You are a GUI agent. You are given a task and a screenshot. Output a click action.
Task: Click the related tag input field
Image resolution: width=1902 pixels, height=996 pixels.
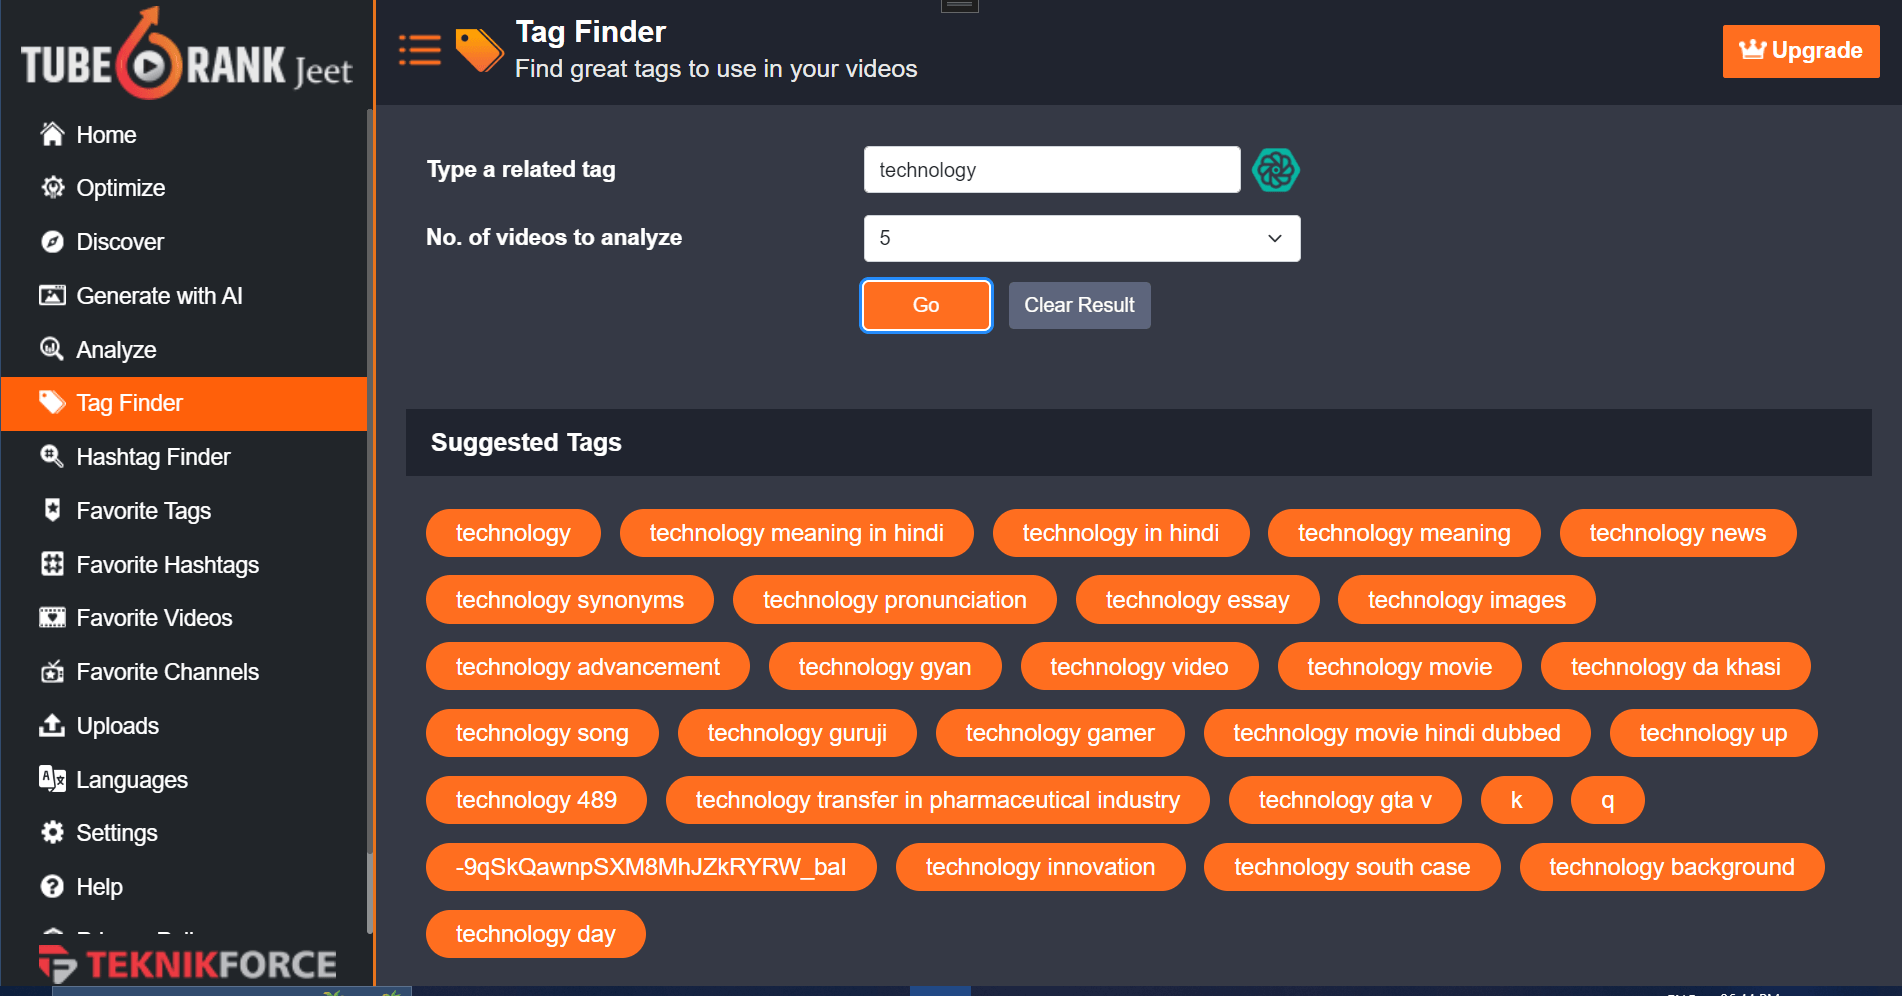[x=1052, y=170]
